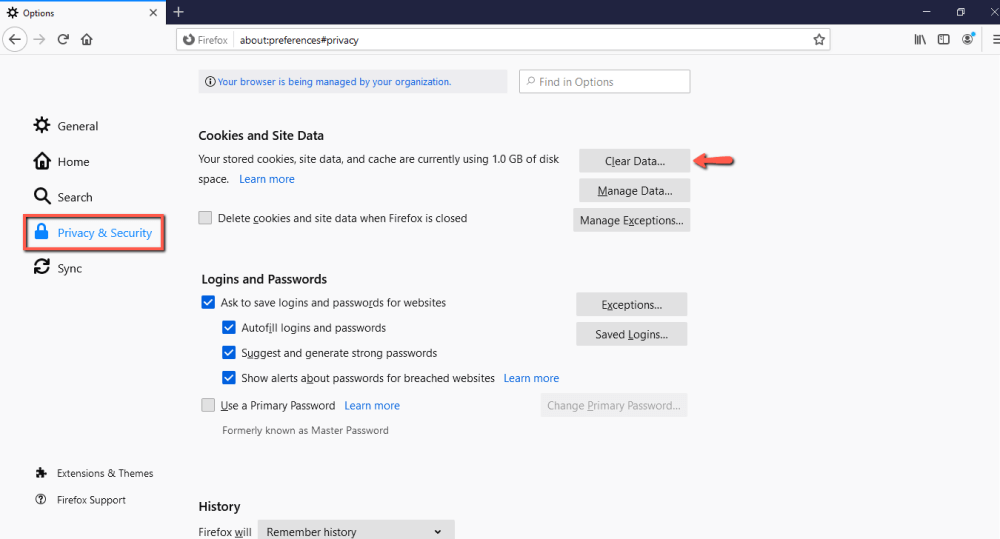Toggle Autofill logins and passwords
The width and height of the screenshot is (1000, 539).
click(228, 327)
